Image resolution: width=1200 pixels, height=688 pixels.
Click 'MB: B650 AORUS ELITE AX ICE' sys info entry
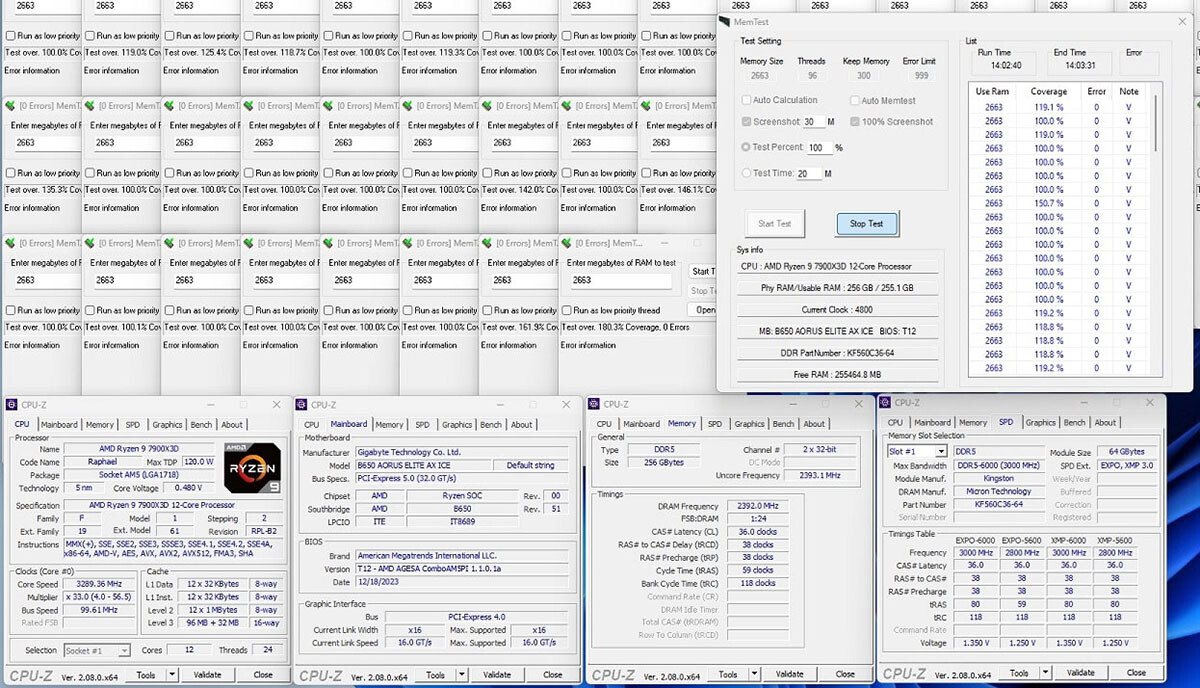[837, 331]
